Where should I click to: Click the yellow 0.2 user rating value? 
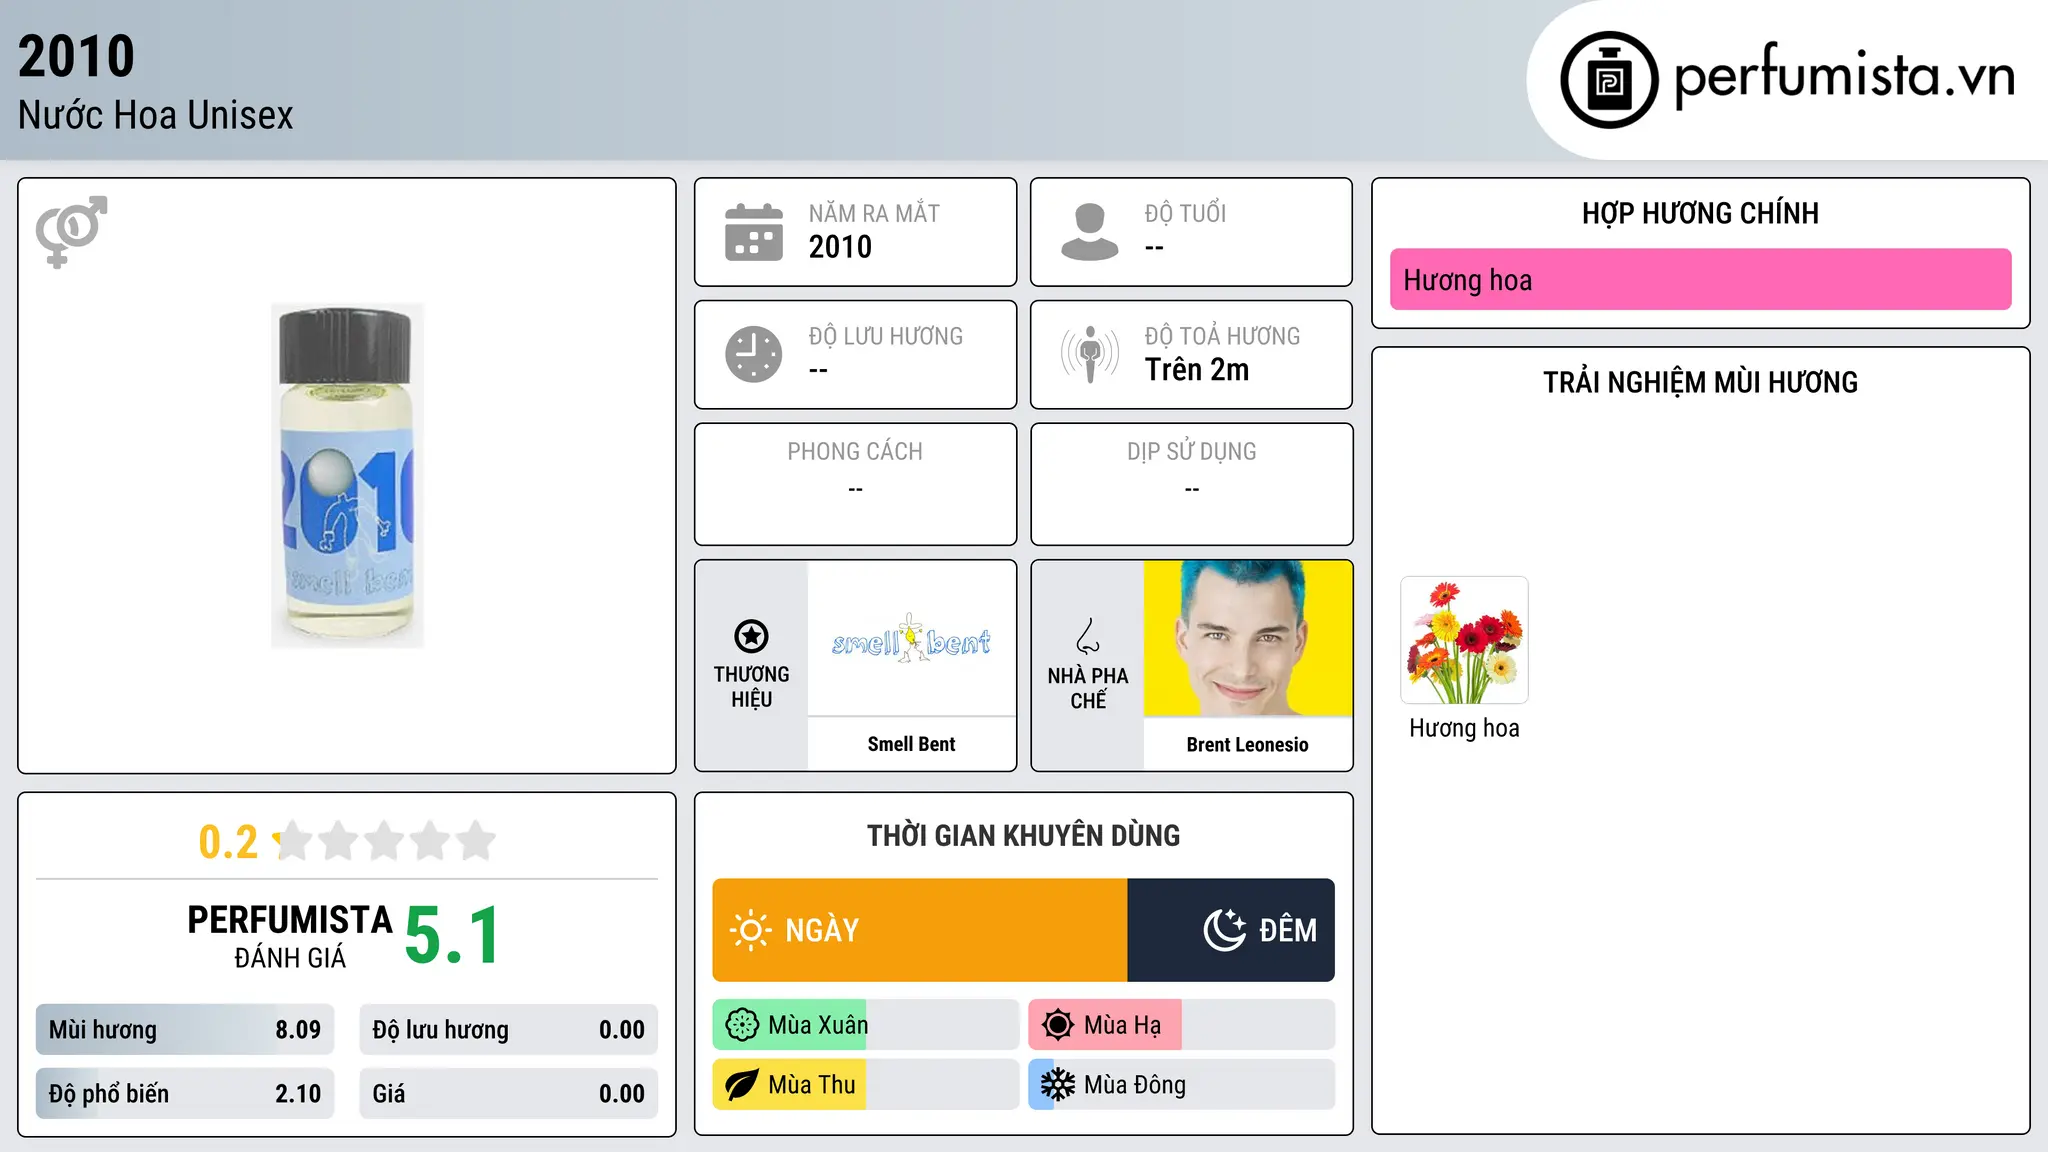228,842
